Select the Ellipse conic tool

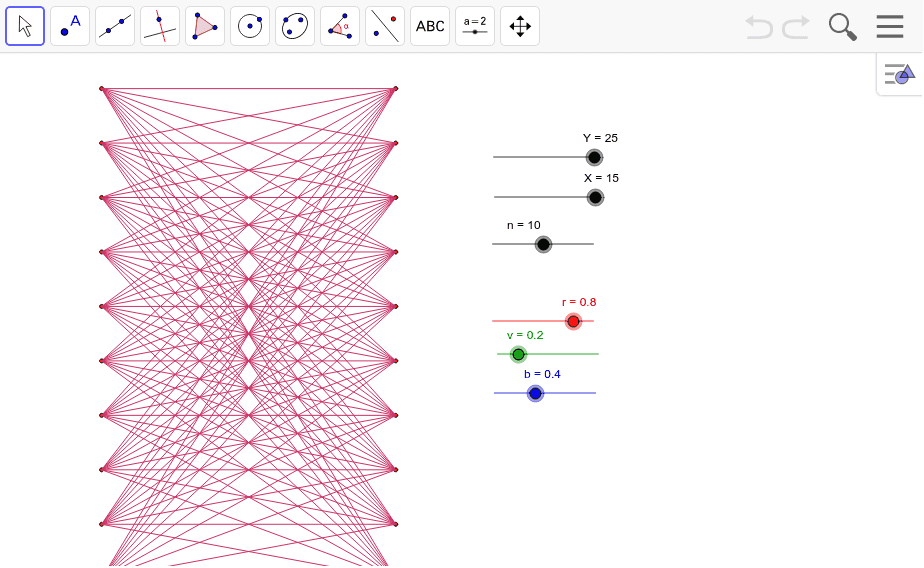click(x=295, y=26)
